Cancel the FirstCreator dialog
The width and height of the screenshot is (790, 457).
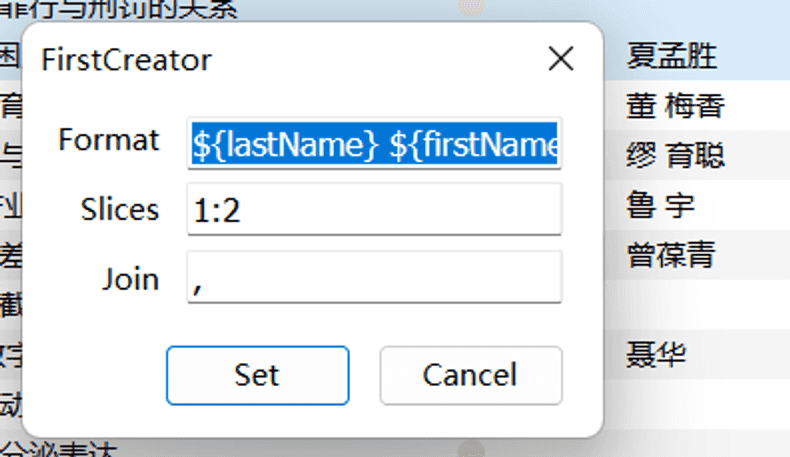tap(470, 375)
